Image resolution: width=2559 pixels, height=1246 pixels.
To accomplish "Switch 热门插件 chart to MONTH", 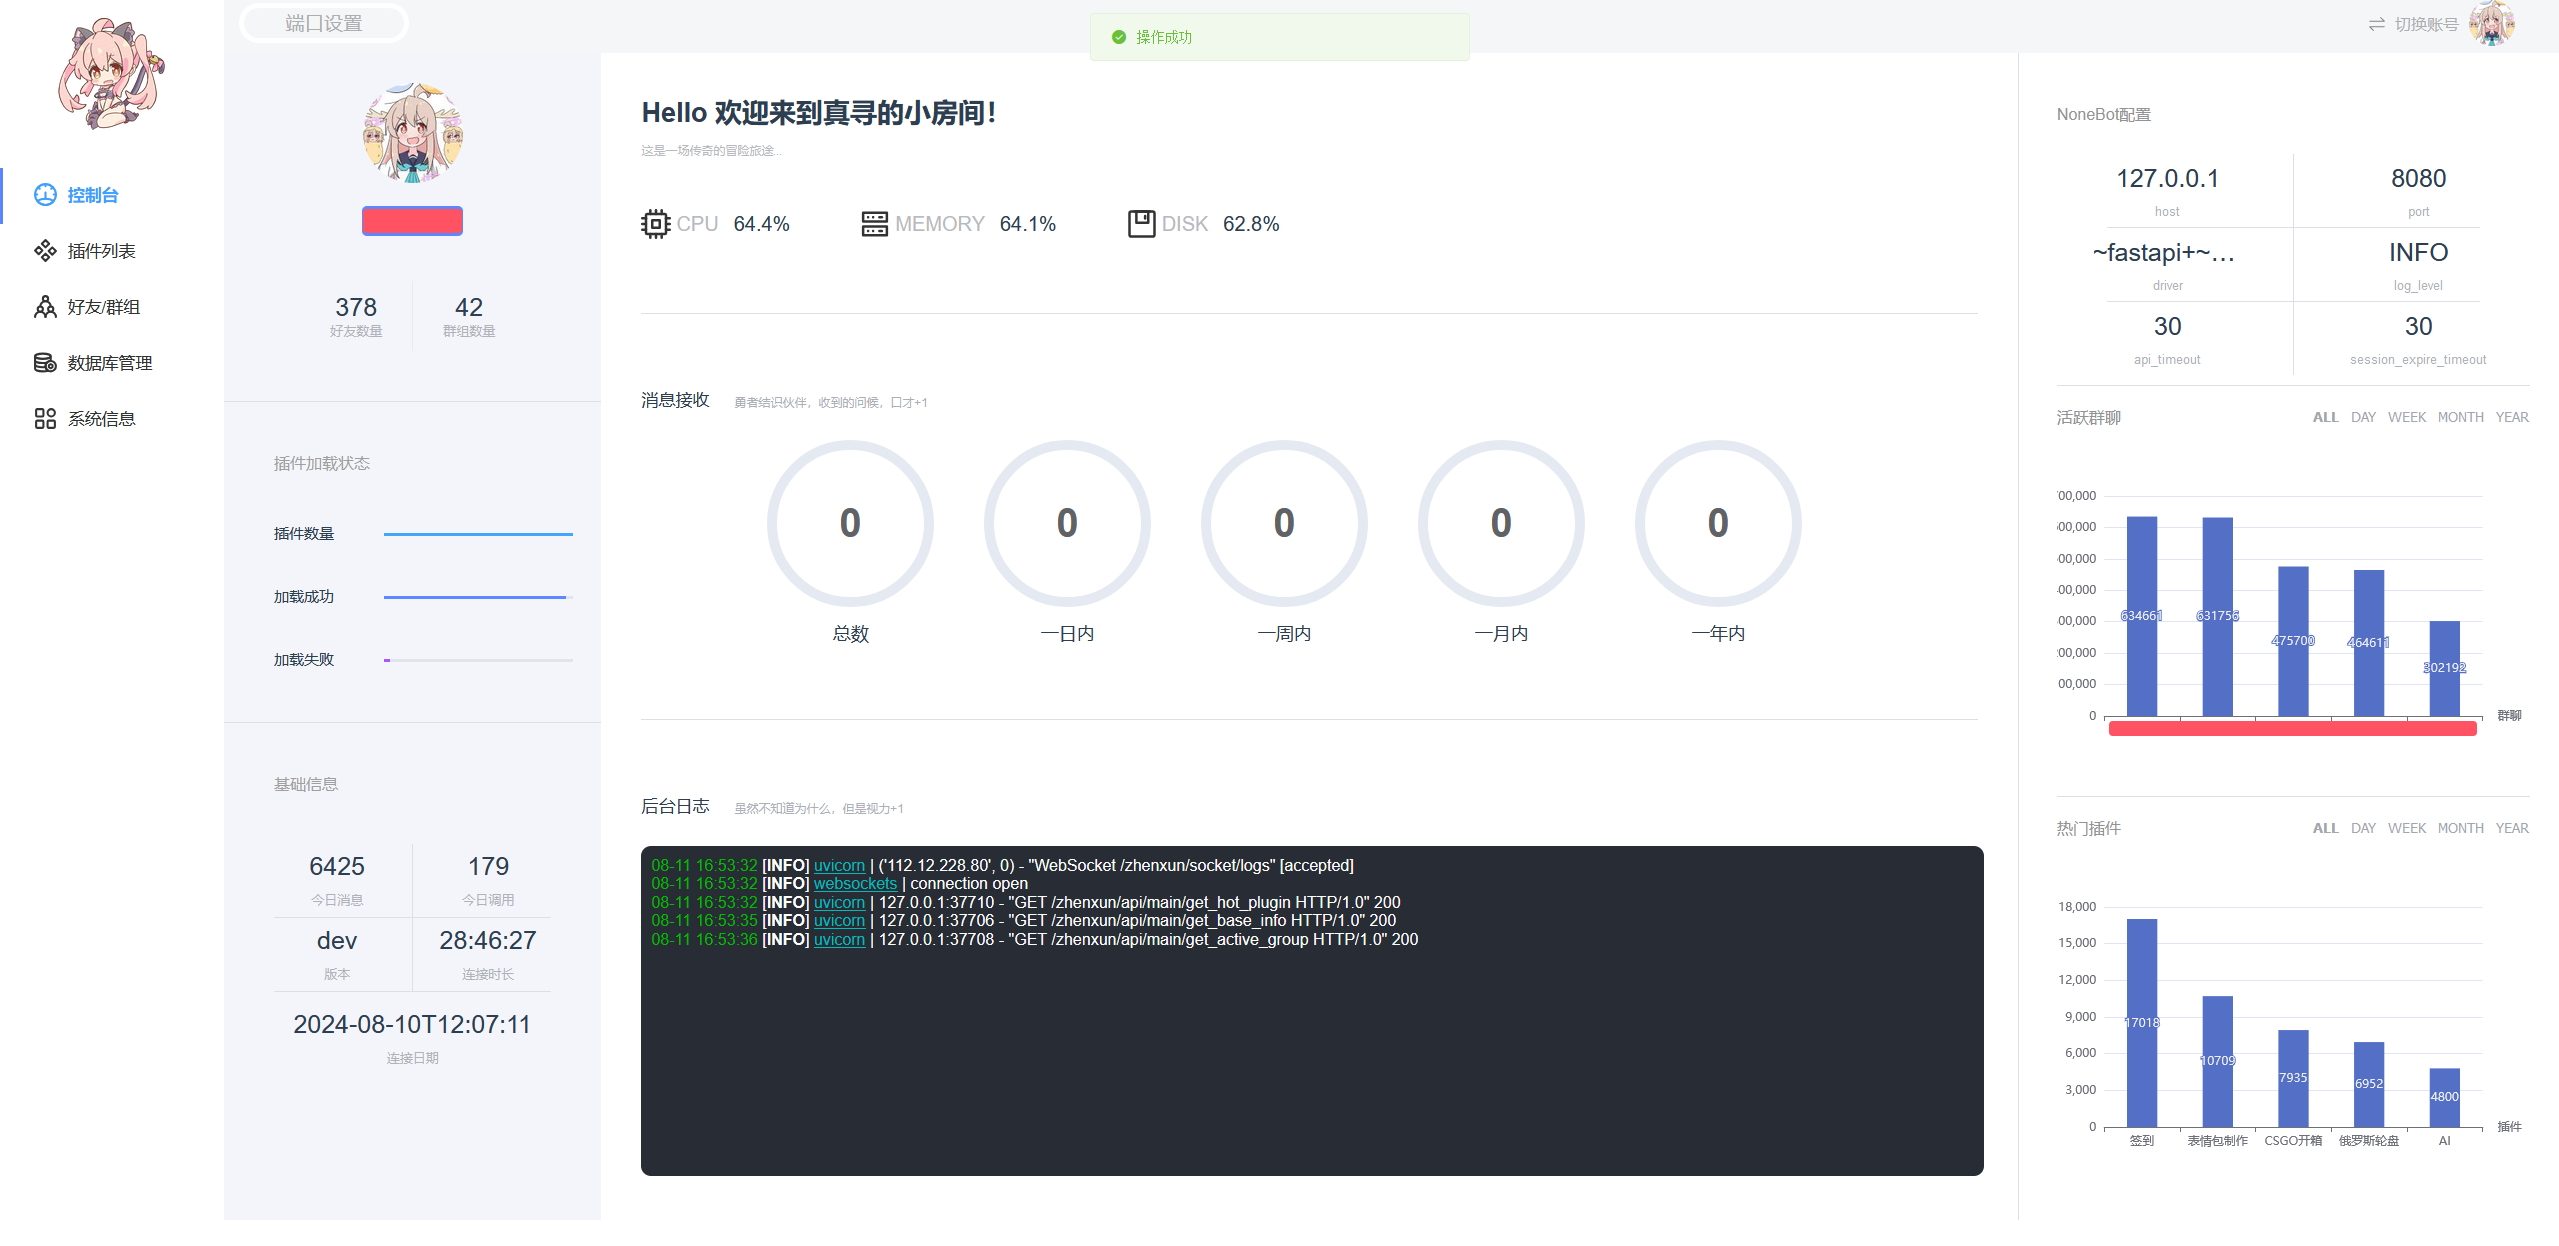I will [2459, 828].
